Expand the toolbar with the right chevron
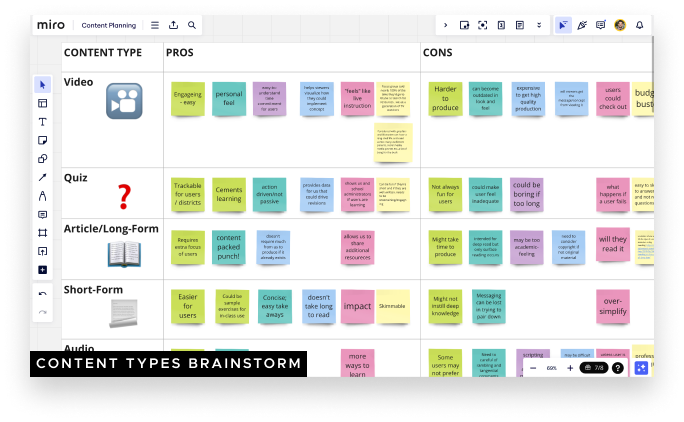The height and width of the screenshot is (422, 684). 445,25
